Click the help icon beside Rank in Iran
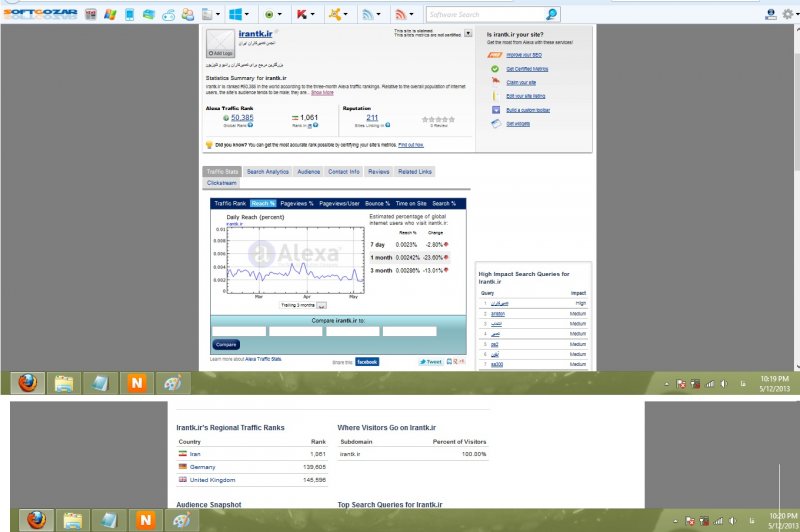Viewport: 800px width, 532px height. coord(316,125)
